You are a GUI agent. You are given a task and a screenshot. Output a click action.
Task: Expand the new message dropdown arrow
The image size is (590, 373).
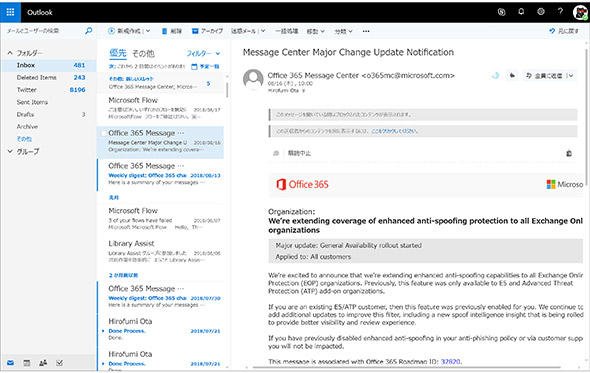click(148, 31)
